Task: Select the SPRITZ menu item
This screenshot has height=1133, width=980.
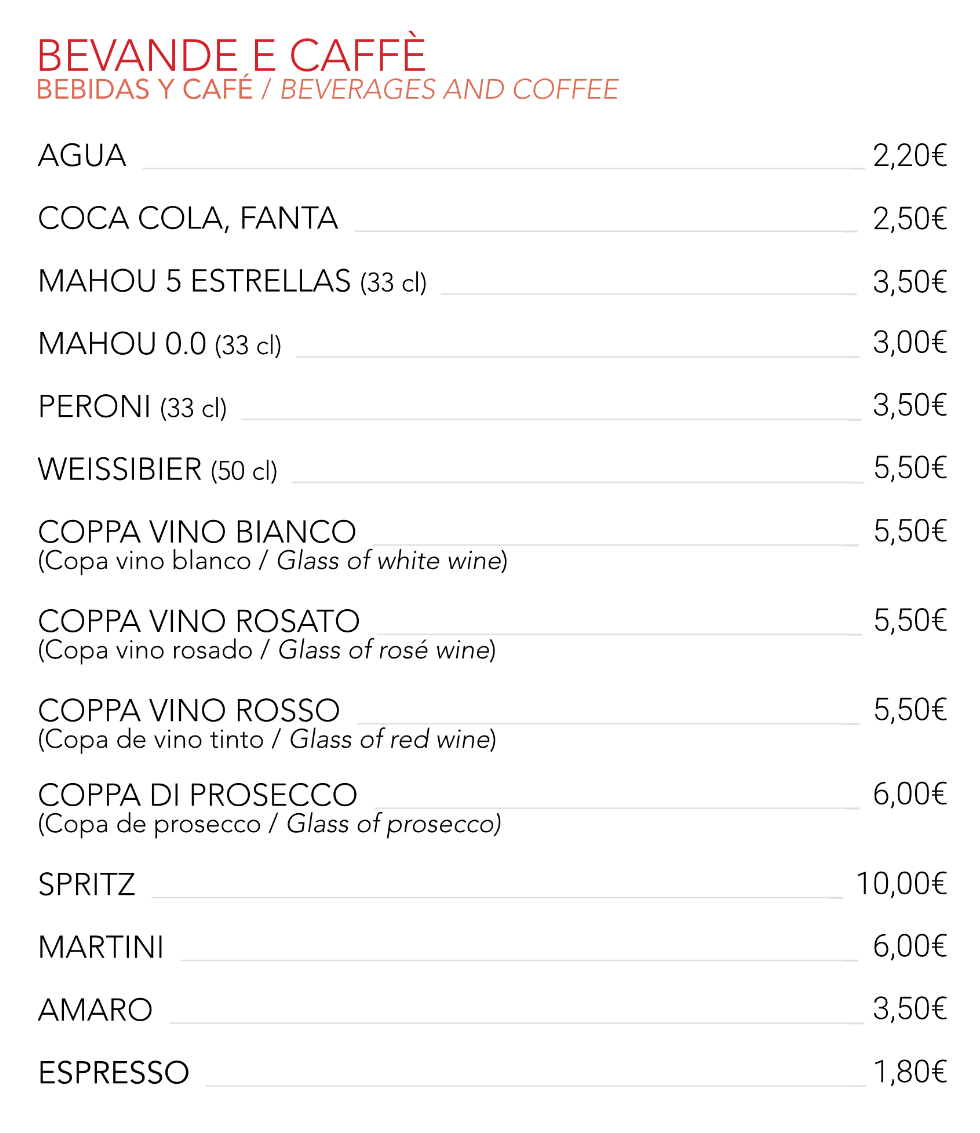Action: coord(86,885)
